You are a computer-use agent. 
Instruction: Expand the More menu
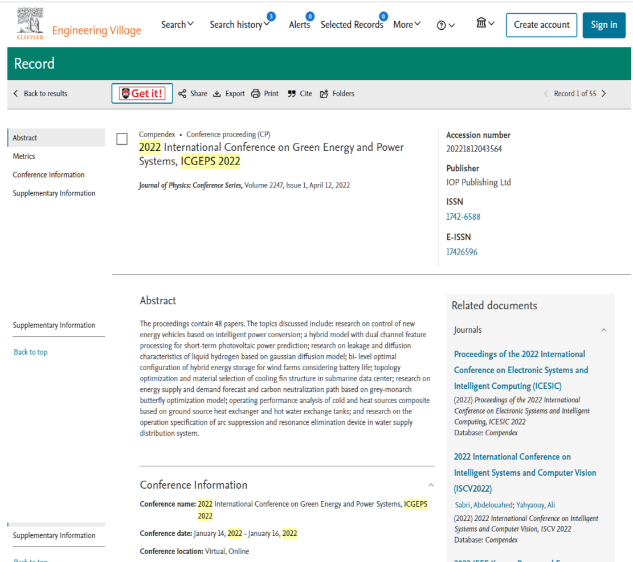(x=407, y=25)
